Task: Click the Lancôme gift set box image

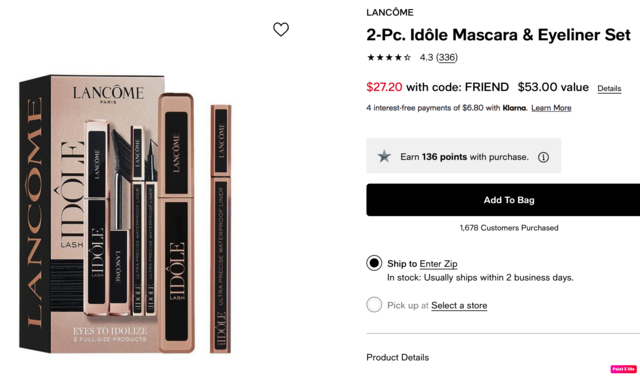Action: click(92, 213)
